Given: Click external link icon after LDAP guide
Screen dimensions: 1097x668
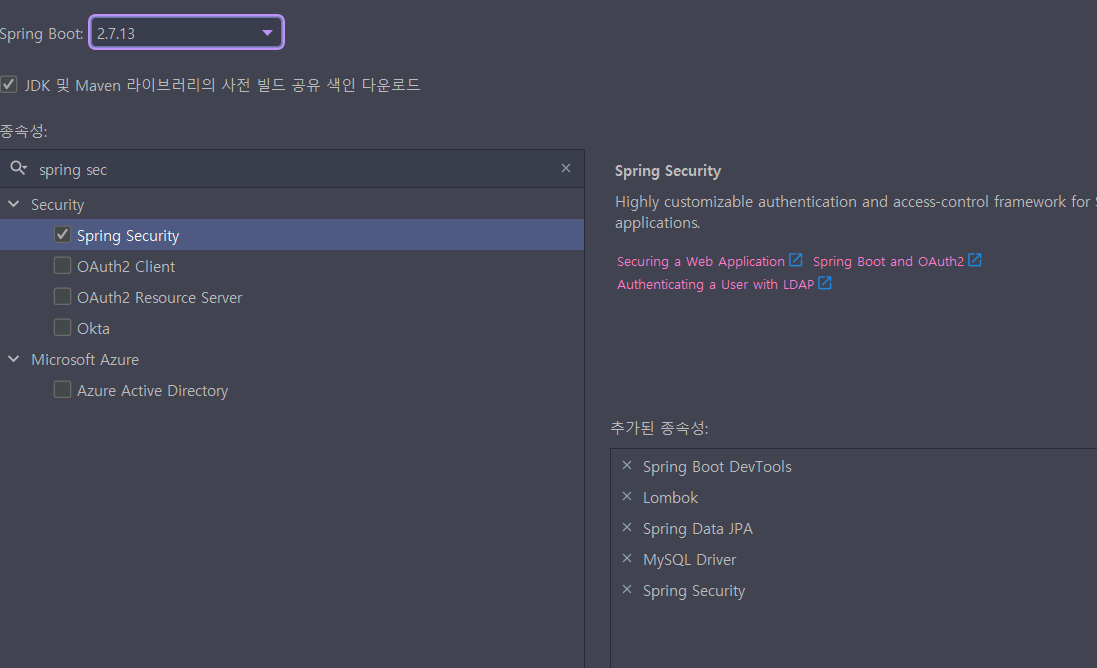Looking at the screenshot, I should pos(825,283).
